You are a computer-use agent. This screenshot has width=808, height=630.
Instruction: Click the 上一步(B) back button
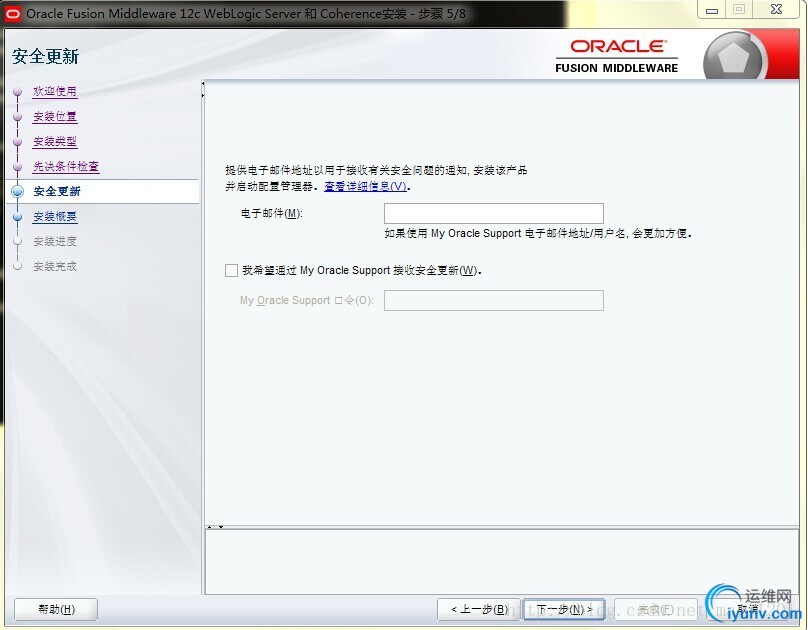479,609
